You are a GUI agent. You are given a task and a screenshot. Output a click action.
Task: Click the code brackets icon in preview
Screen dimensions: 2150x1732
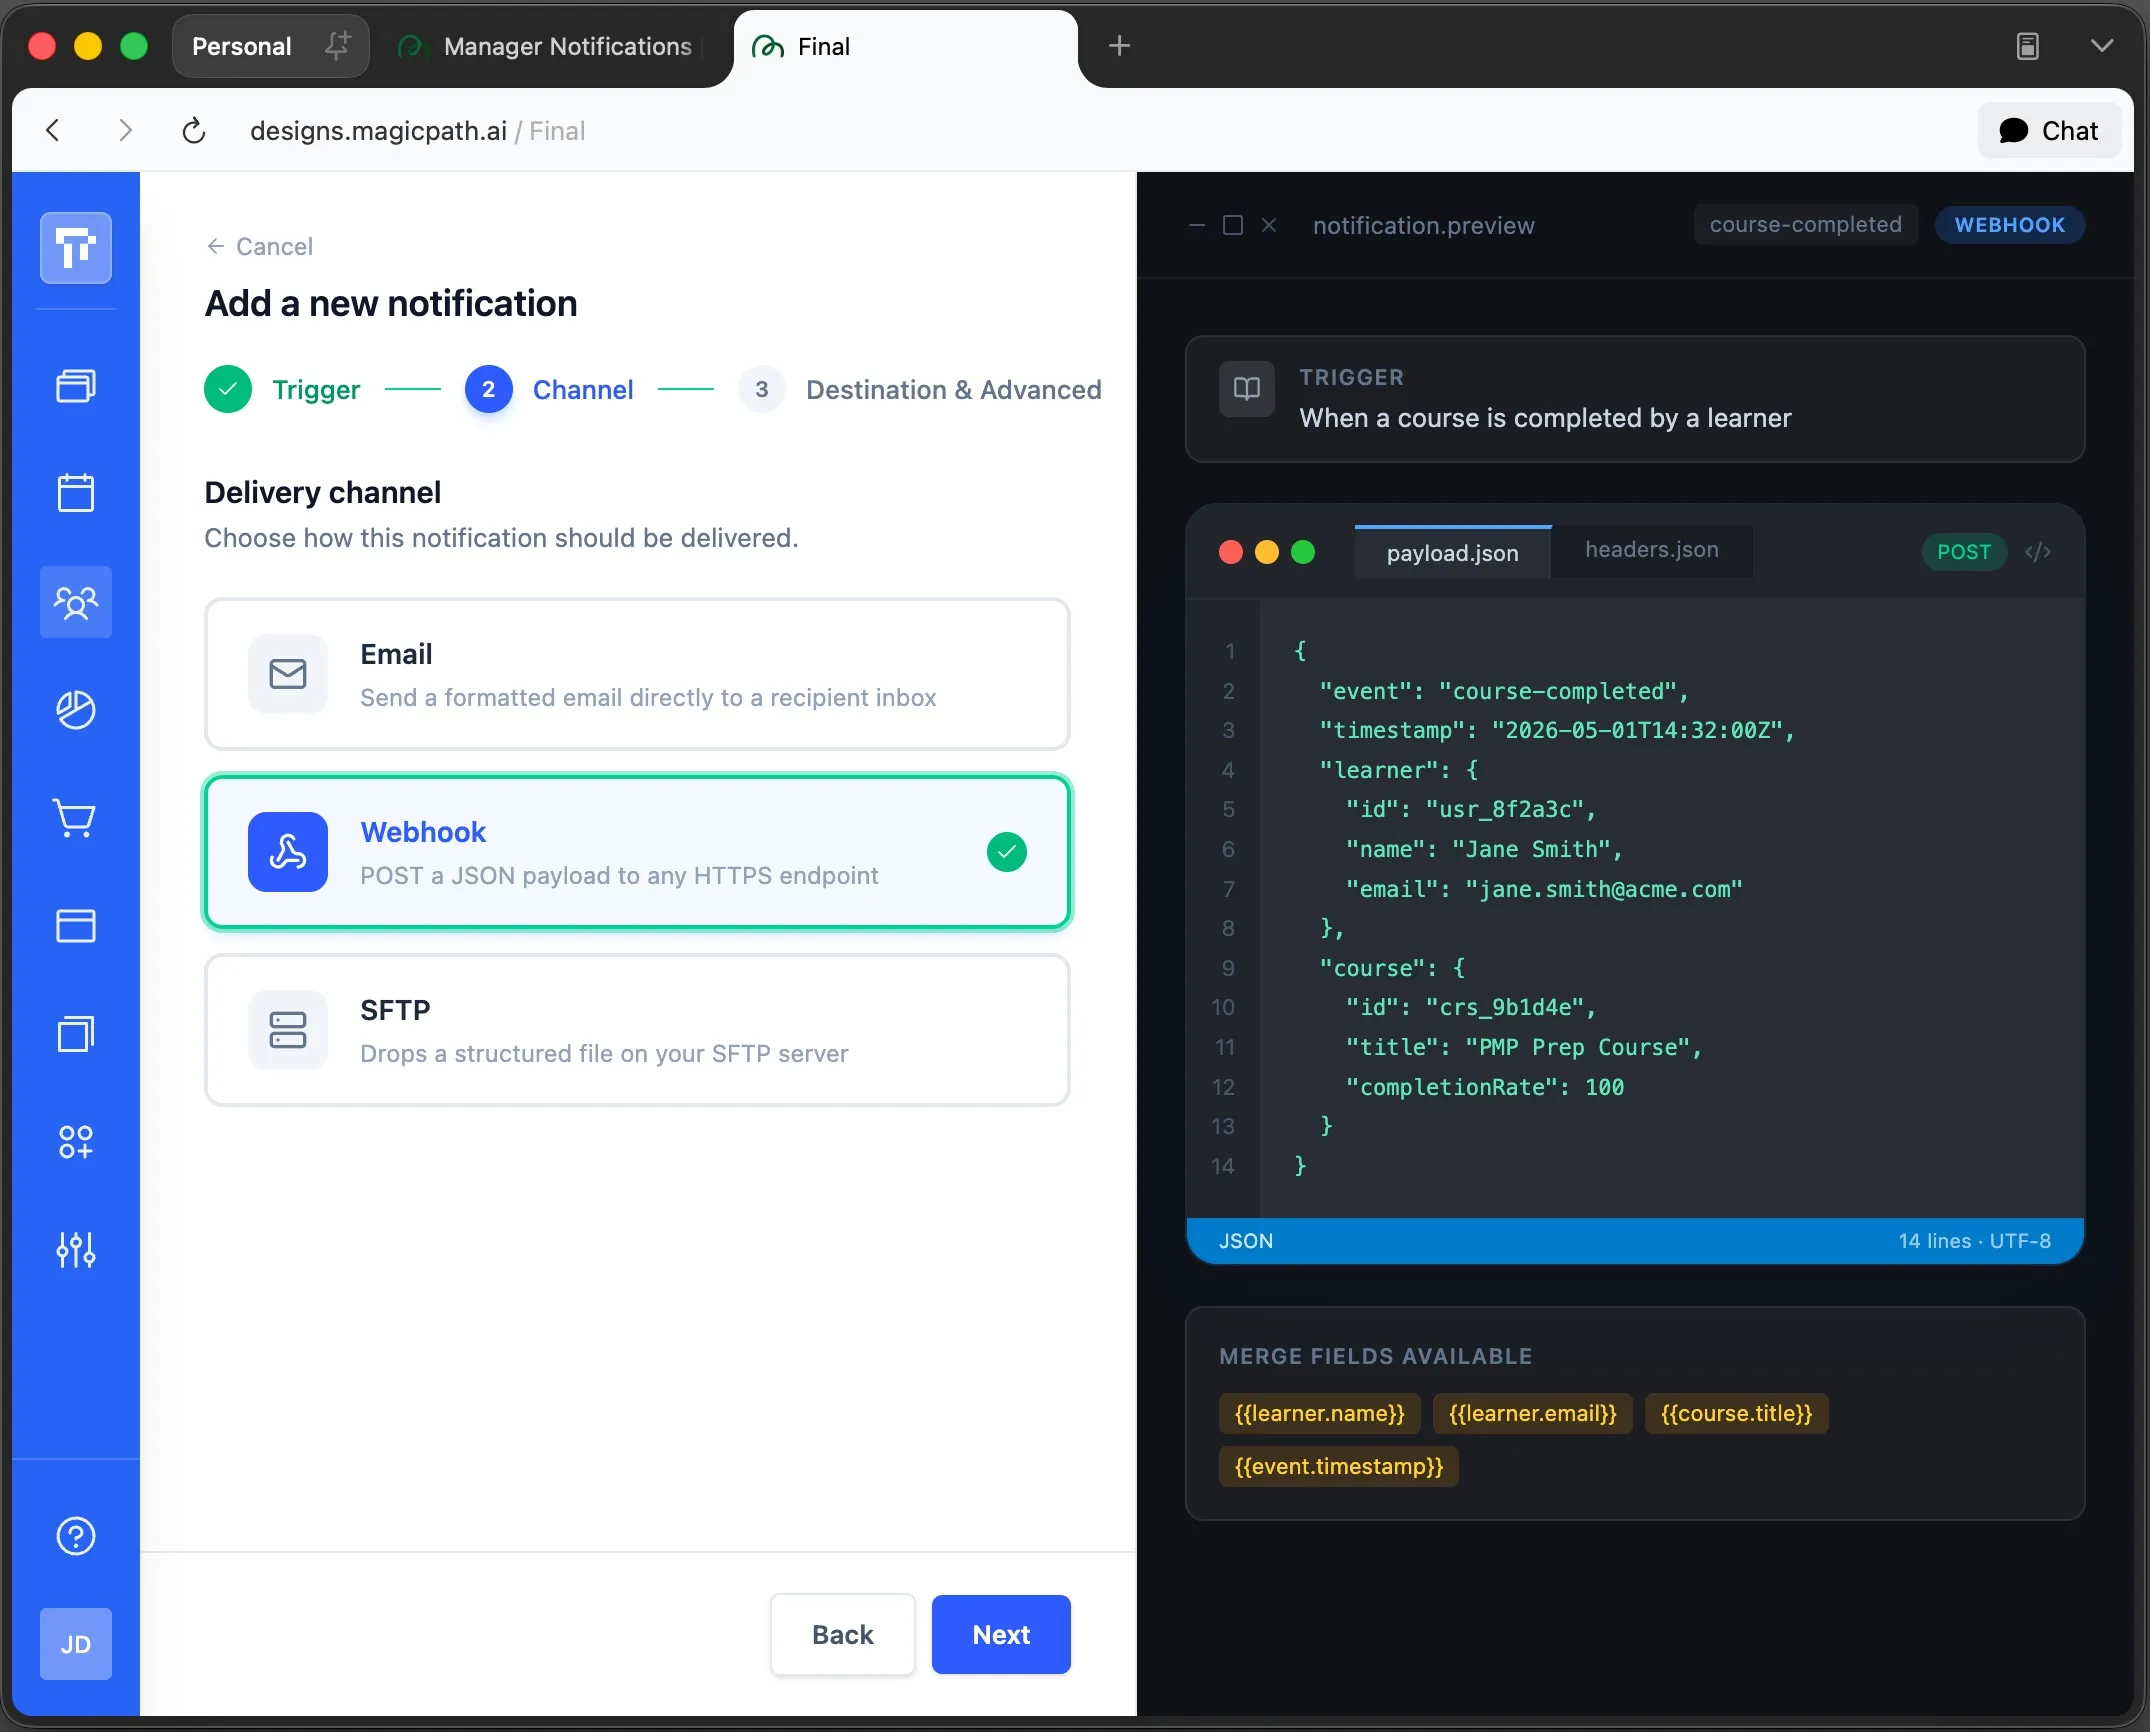pyautogui.click(x=2038, y=552)
